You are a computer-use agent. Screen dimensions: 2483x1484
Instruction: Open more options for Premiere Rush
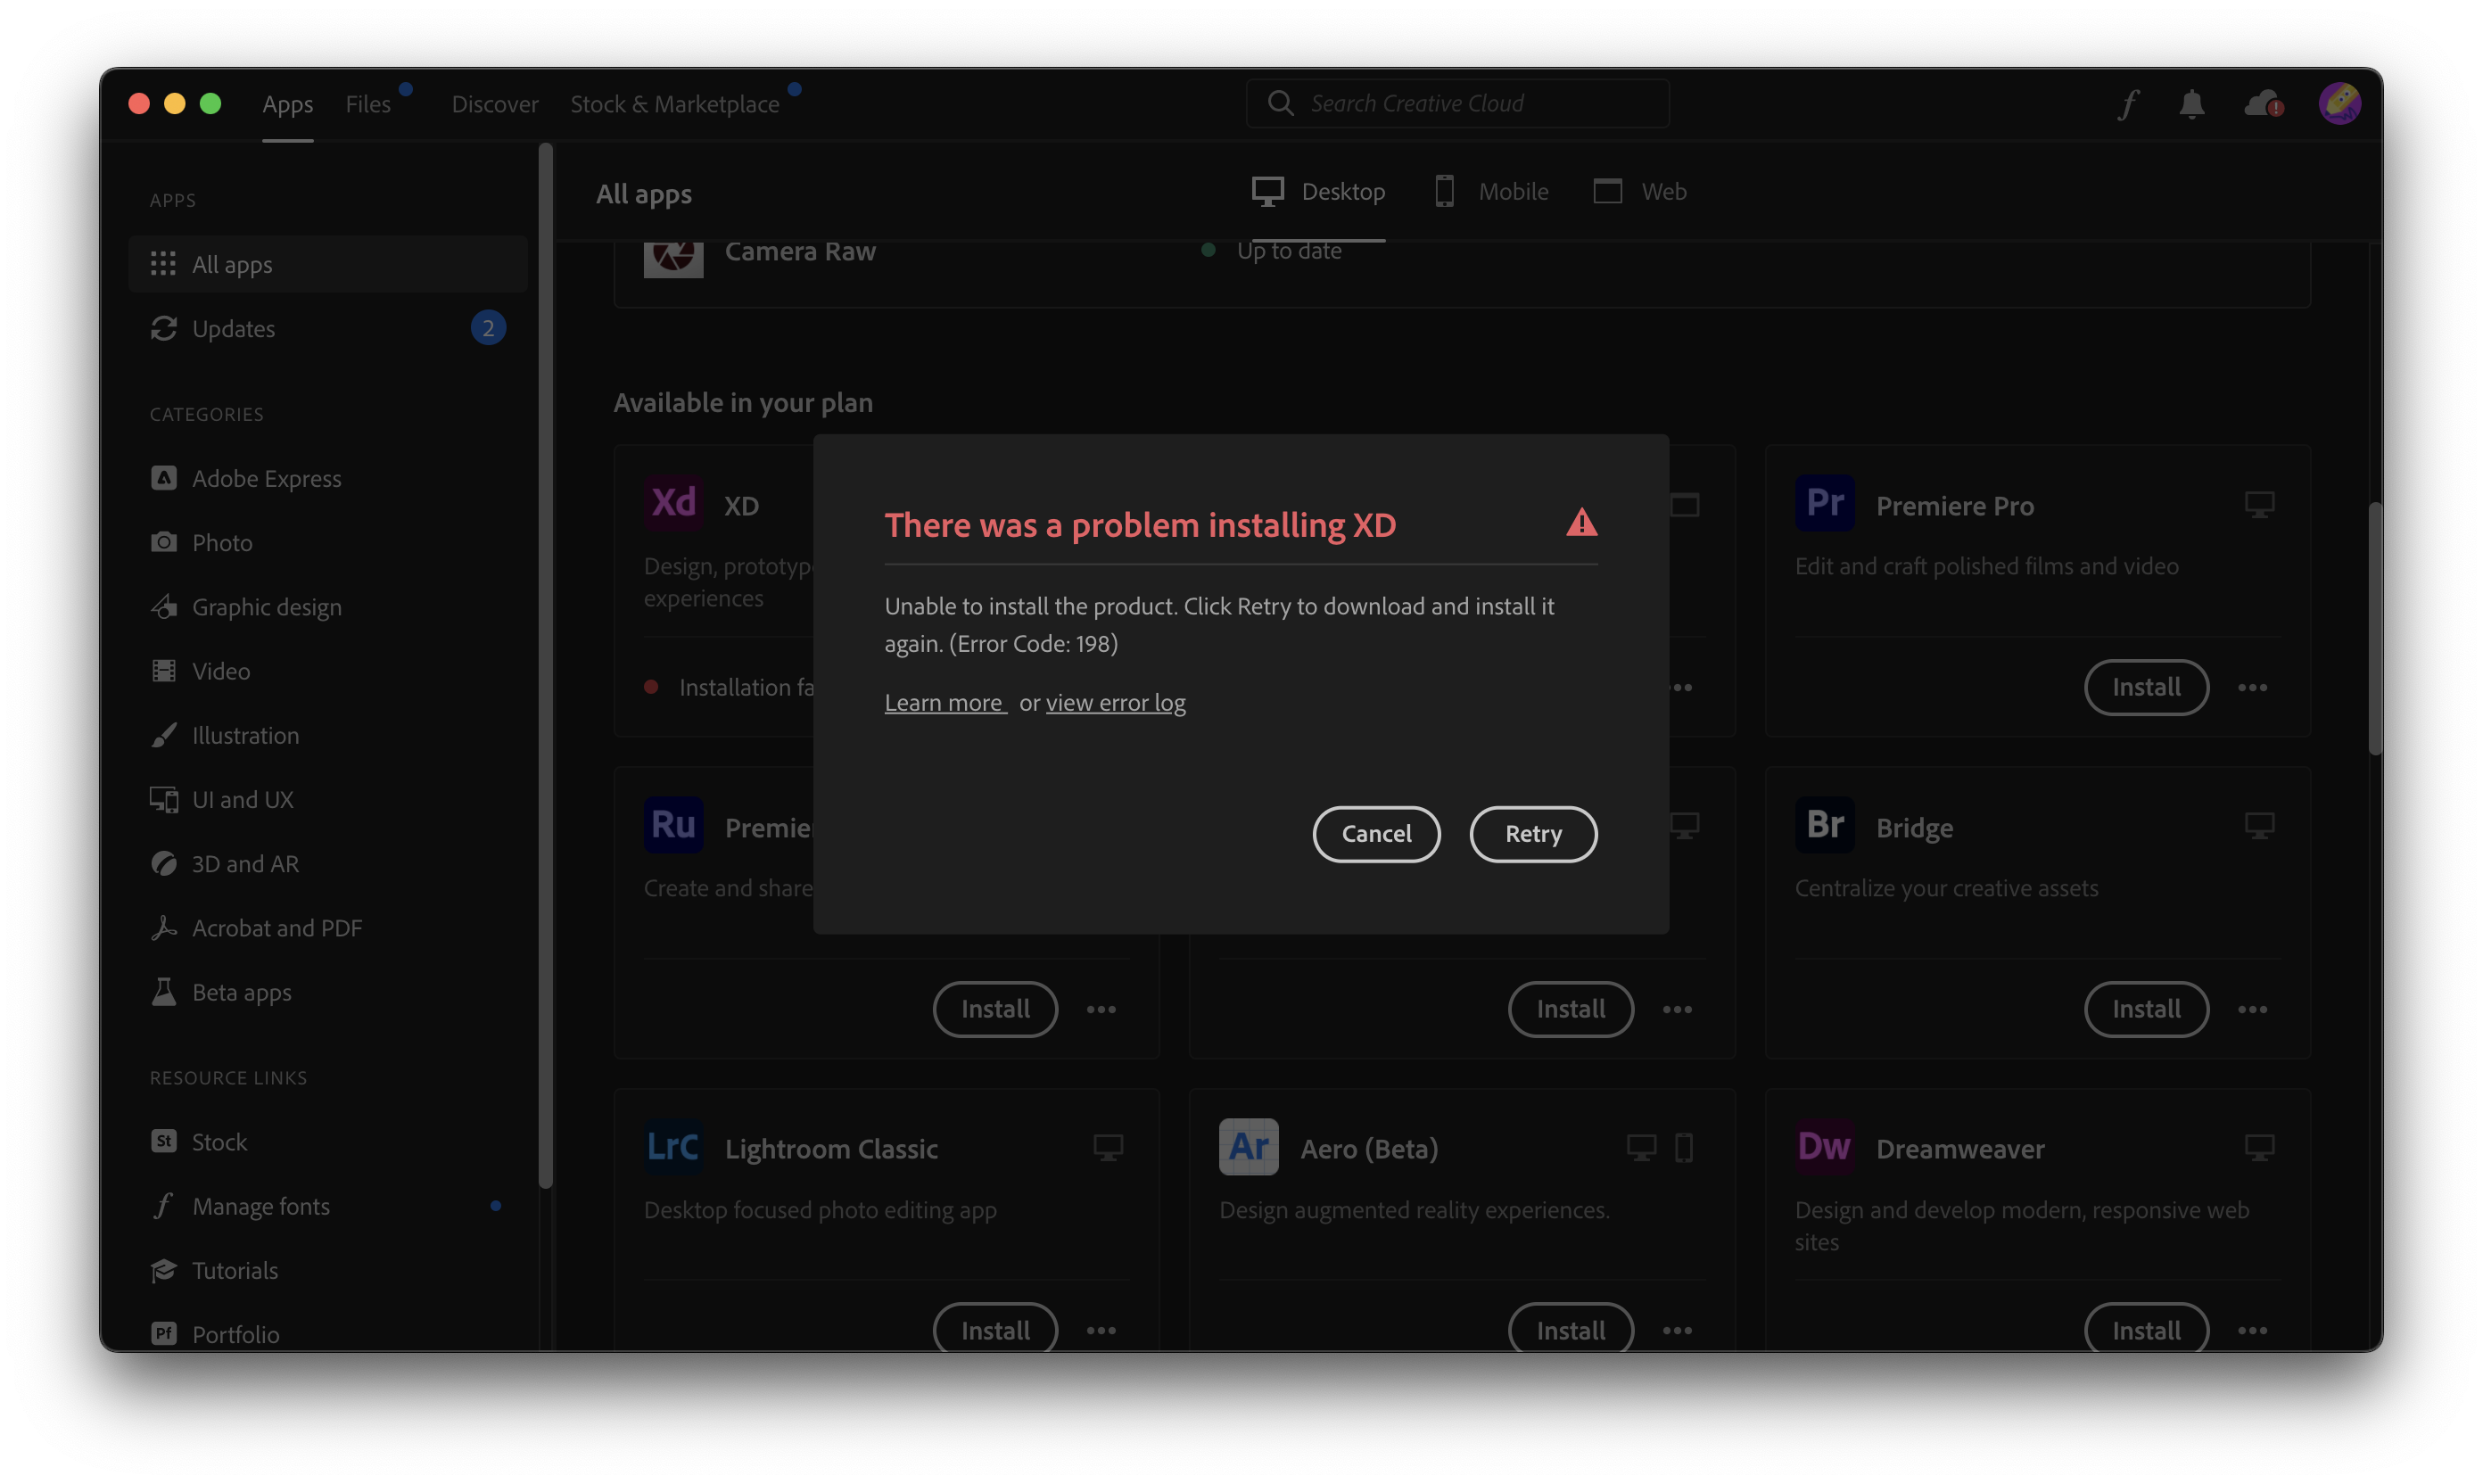[1101, 1009]
